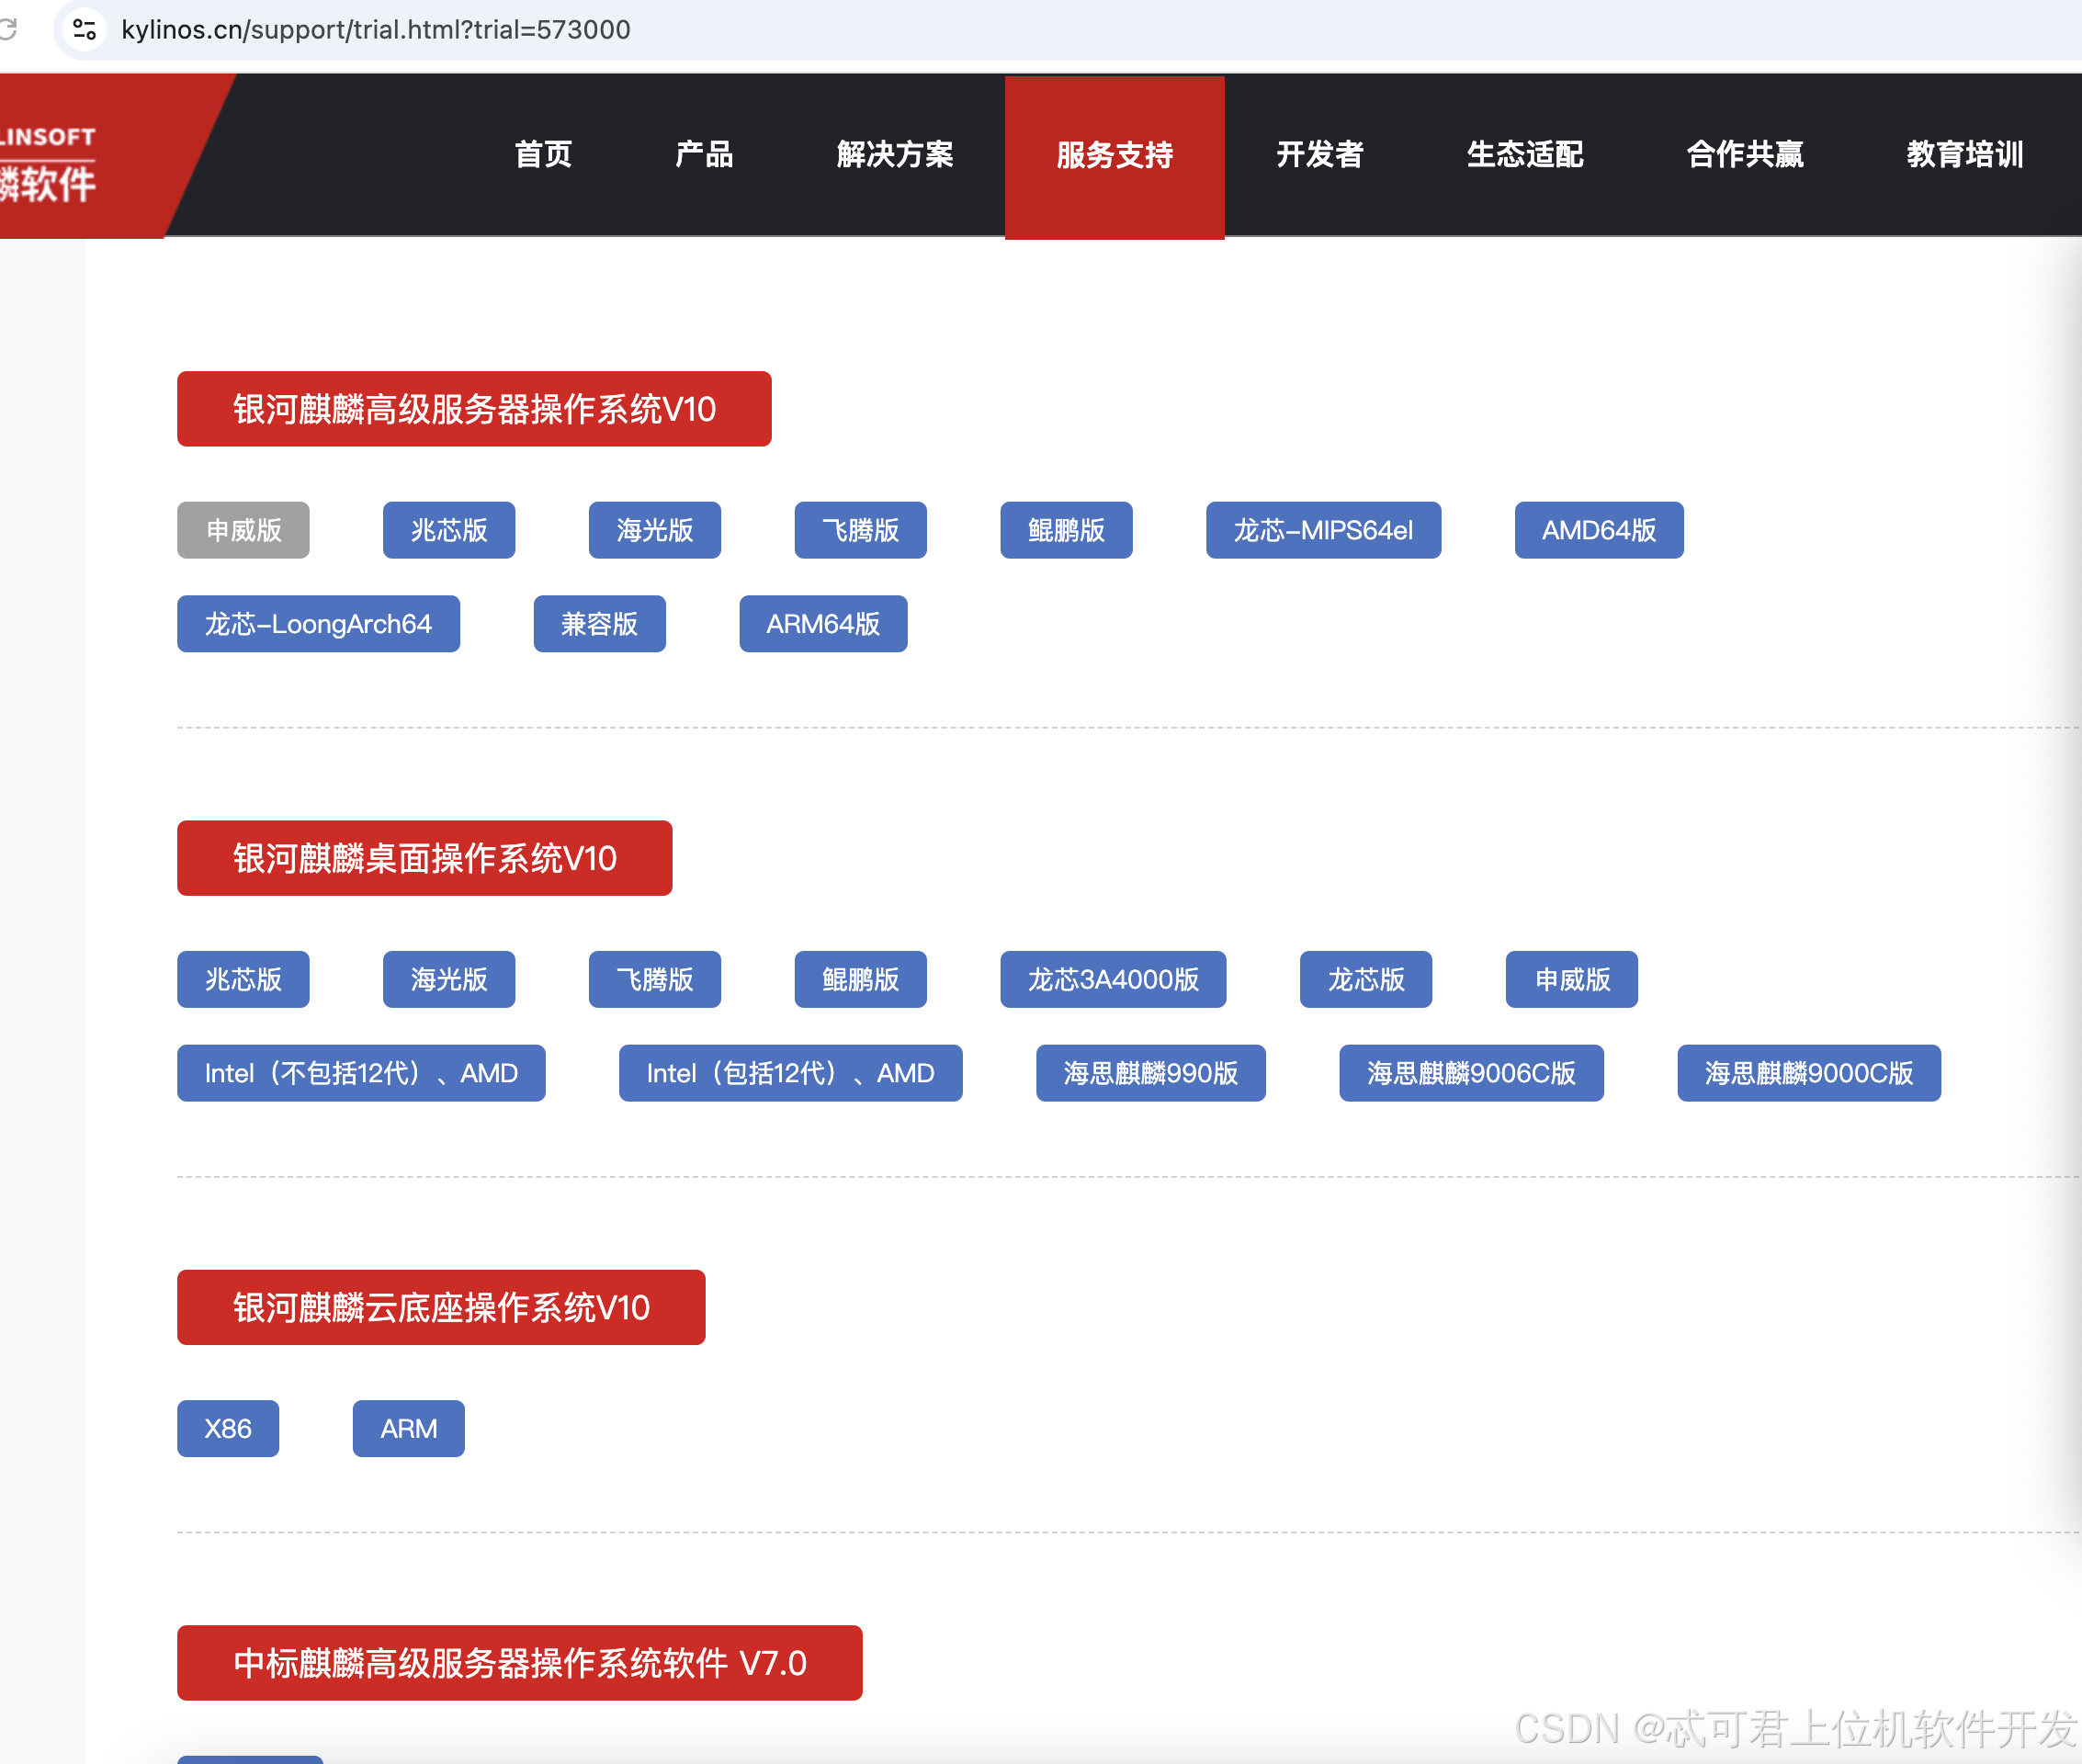Viewport: 2082px width, 1764px height.
Task: Open the 产品 navigation menu
Action: [x=703, y=155]
